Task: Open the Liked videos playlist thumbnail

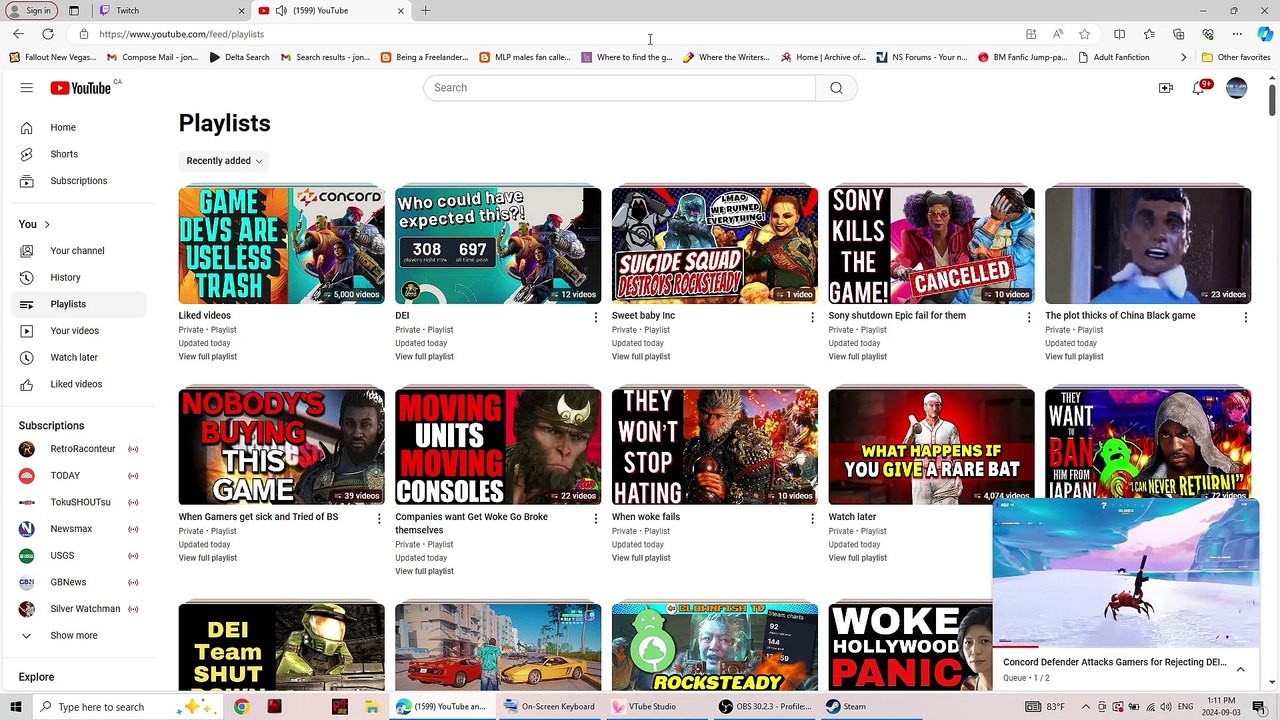Action: 281,245
